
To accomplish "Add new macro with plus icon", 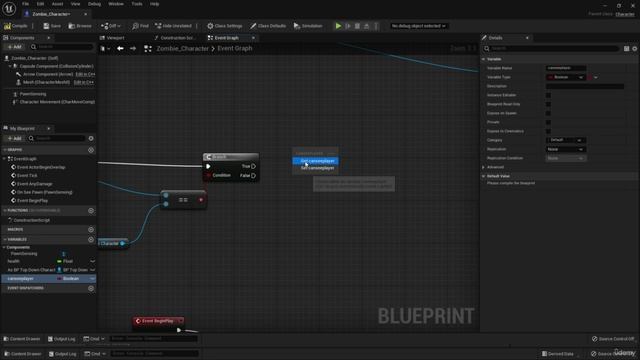I will 91,229.
